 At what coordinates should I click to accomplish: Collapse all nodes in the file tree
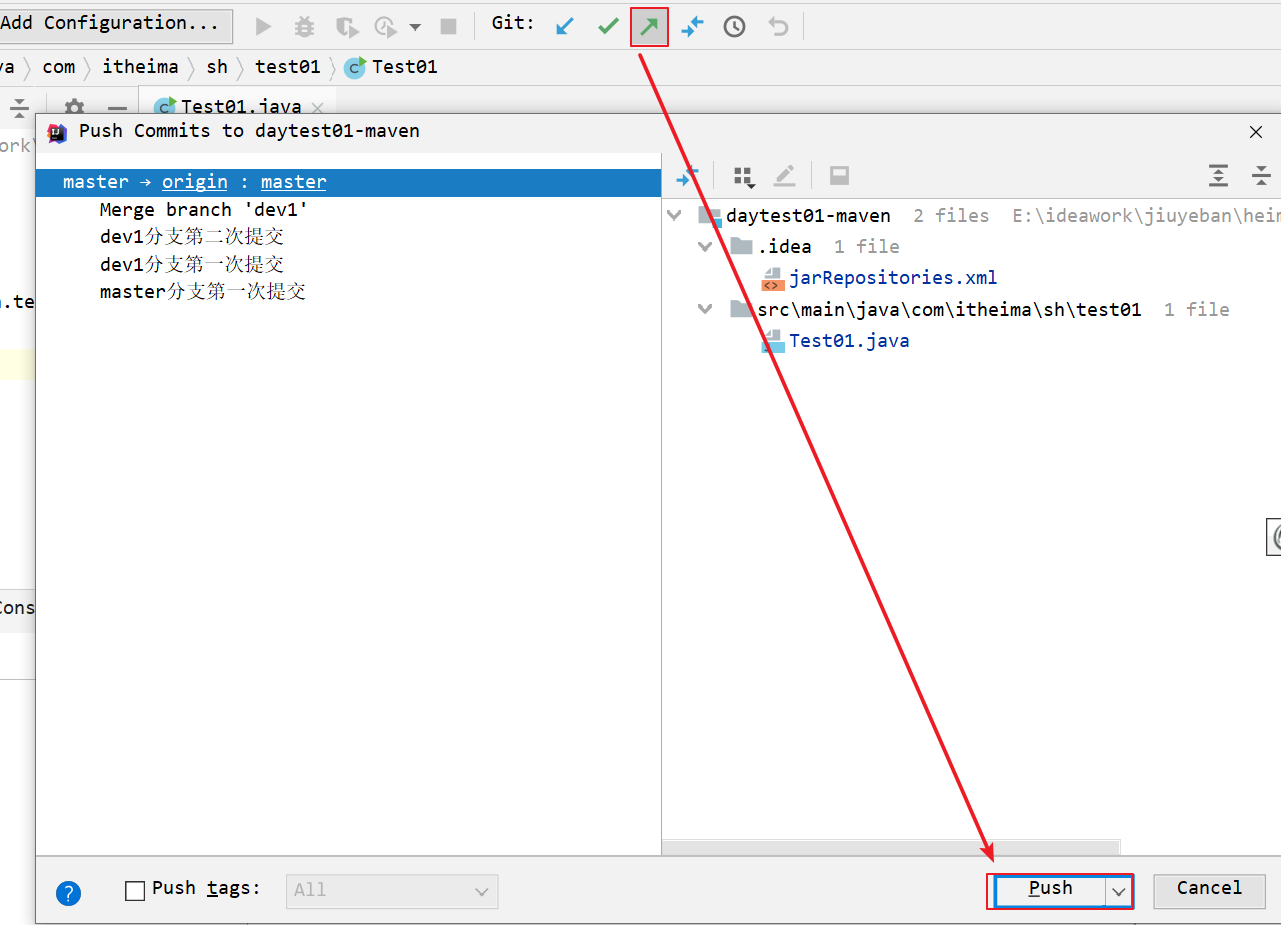1261,176
